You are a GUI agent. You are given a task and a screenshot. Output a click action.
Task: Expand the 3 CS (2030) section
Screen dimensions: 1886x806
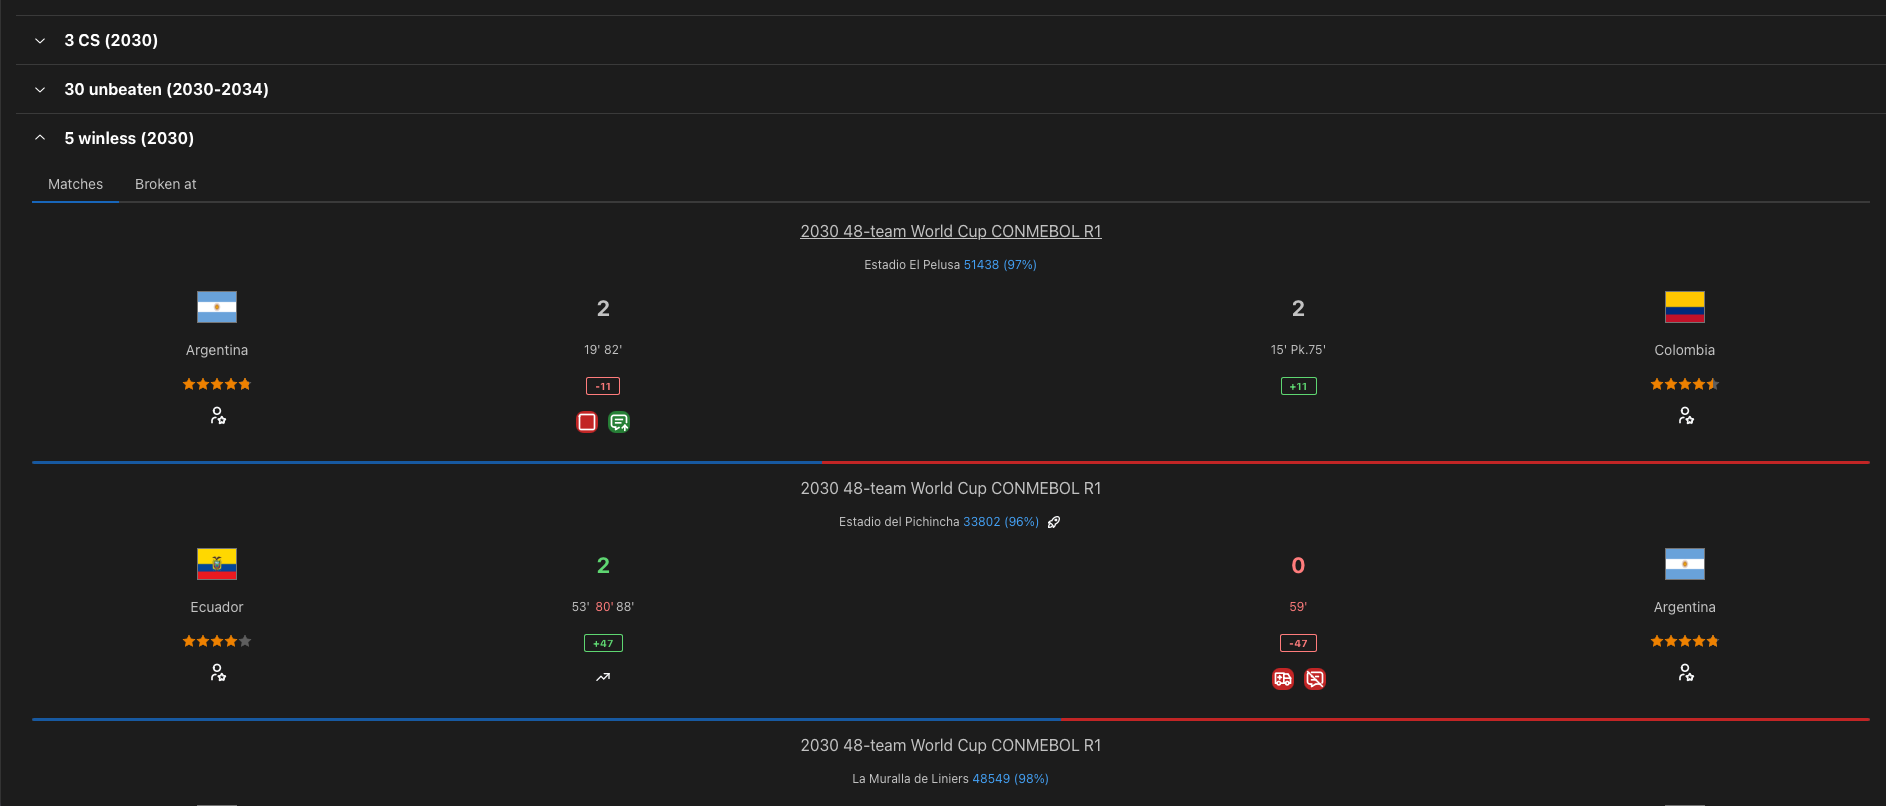[x=111, y=40]
